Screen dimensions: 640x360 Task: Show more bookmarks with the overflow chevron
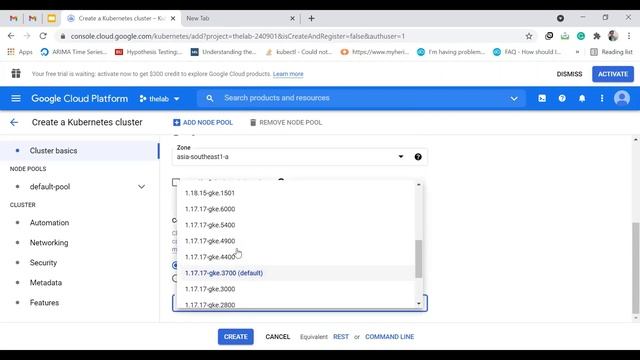(577, 52)
